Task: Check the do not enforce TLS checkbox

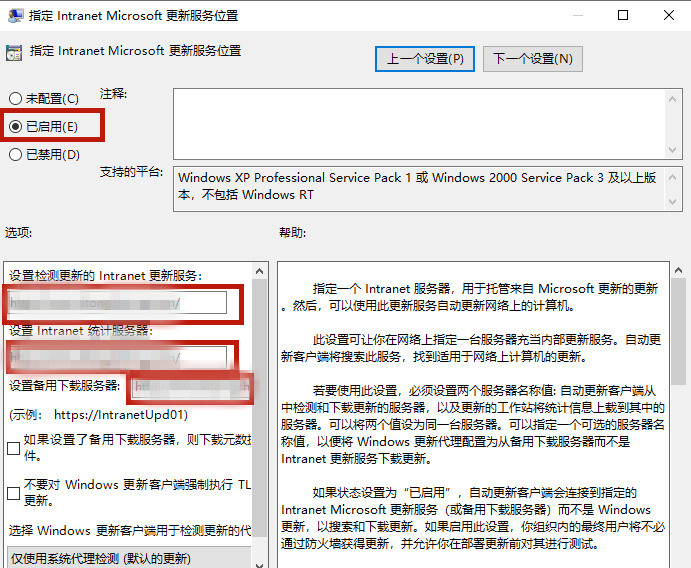Action: click(x=14, y=493)
